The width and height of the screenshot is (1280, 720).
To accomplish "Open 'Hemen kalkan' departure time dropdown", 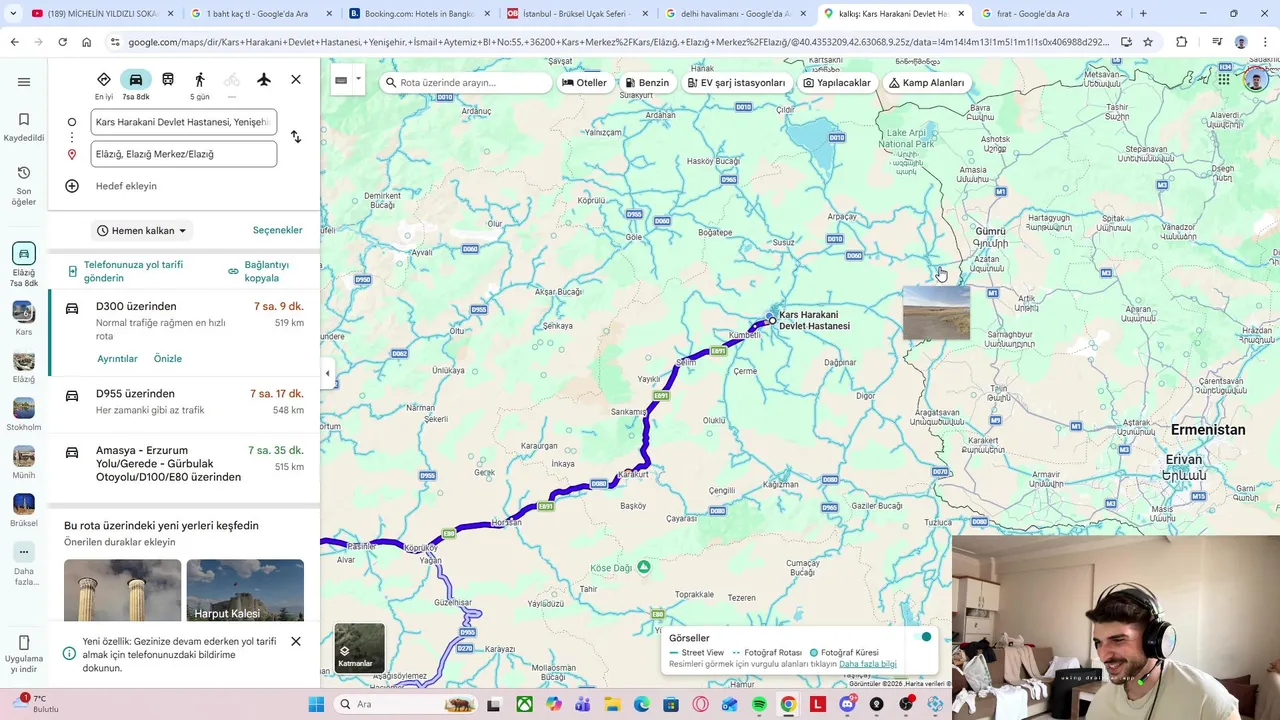I will point(142,231).
